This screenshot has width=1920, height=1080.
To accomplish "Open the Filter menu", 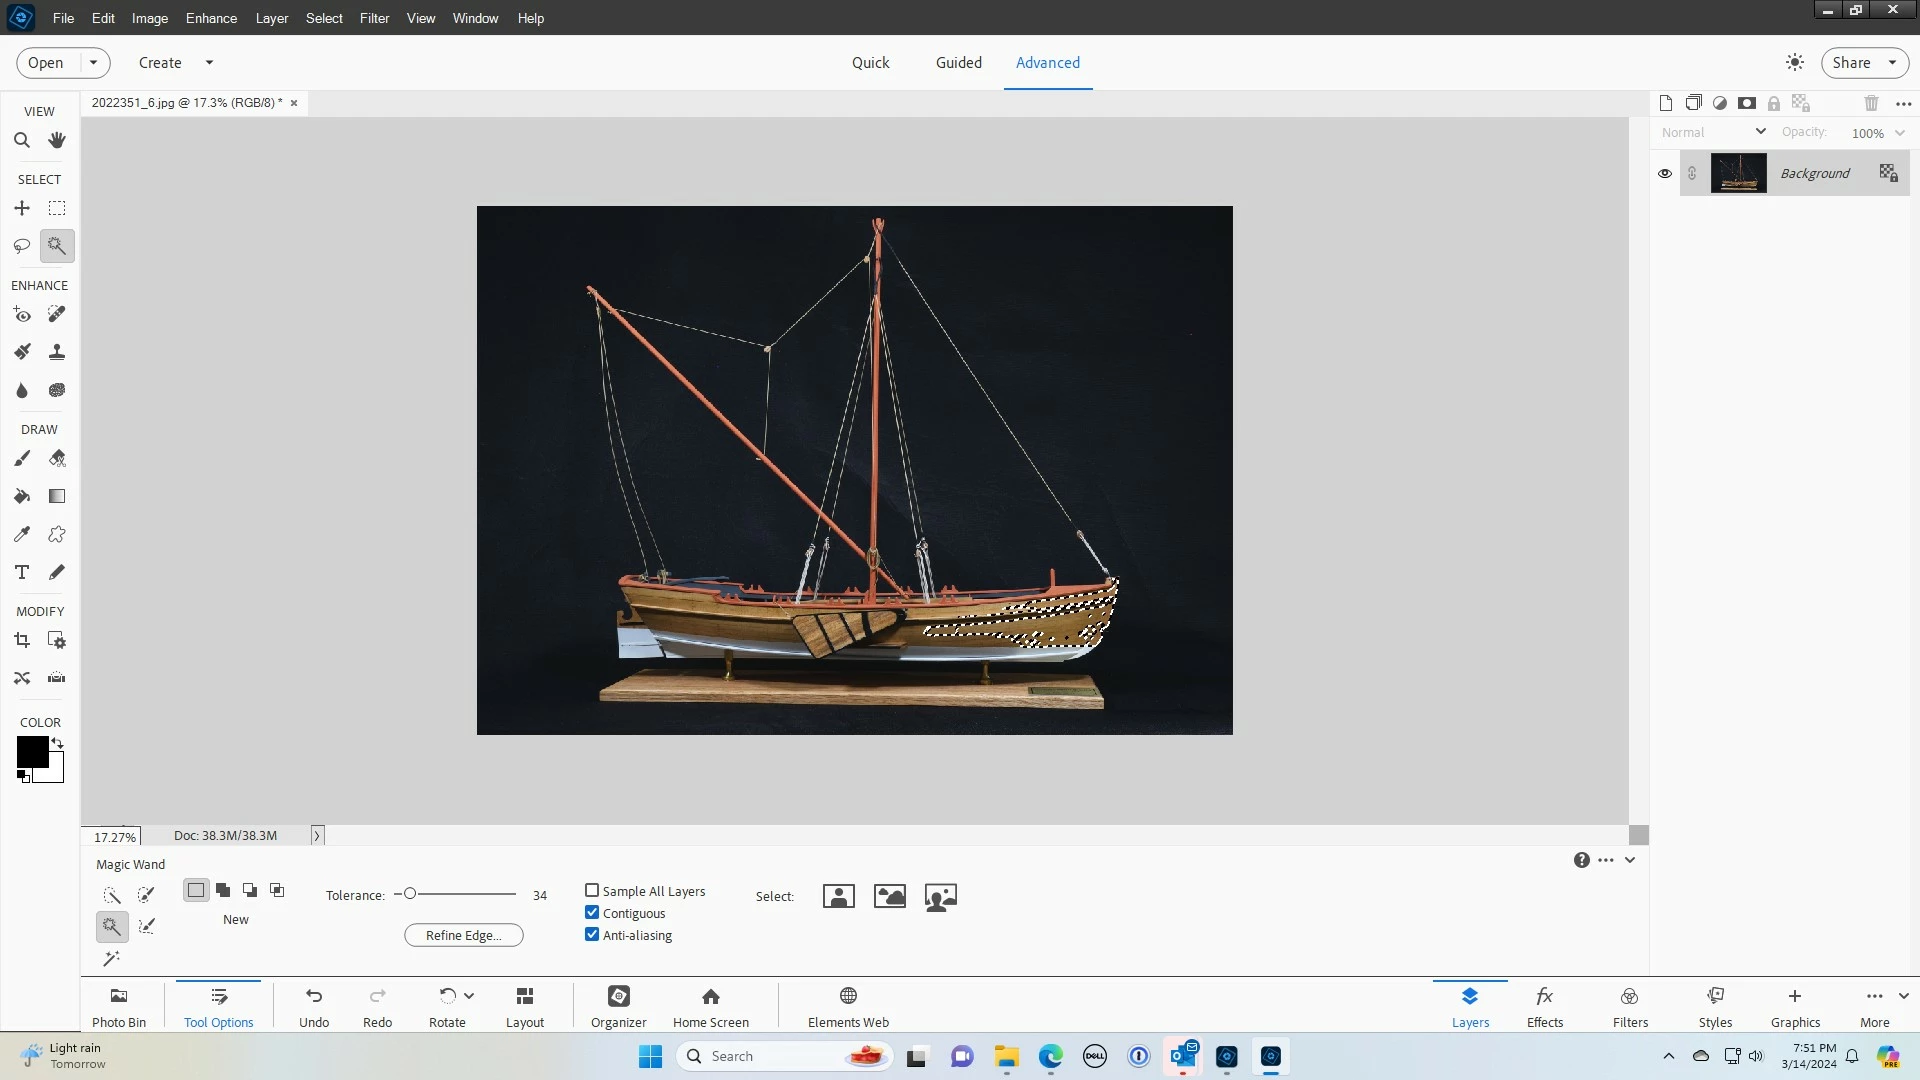I will 374,18.
